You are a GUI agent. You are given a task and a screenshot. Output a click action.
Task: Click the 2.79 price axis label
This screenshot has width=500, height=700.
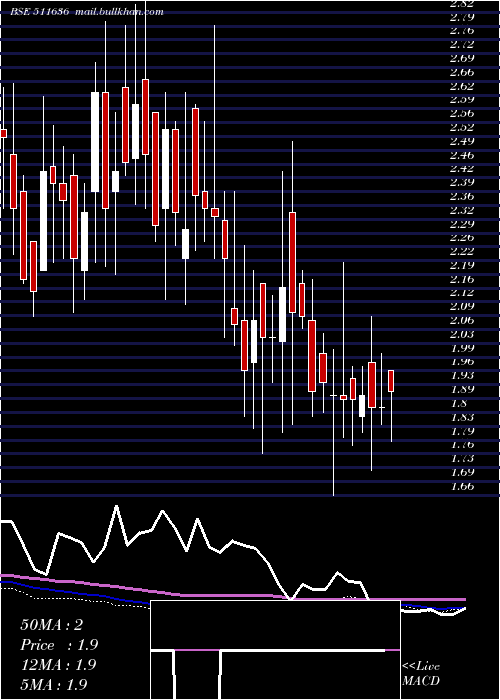click(462, 18)
